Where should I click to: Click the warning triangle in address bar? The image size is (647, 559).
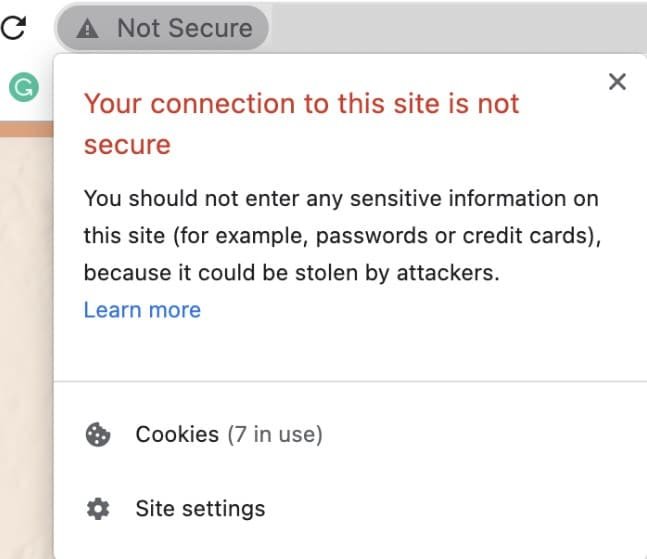pyautogui.click(x=89, y=29)
